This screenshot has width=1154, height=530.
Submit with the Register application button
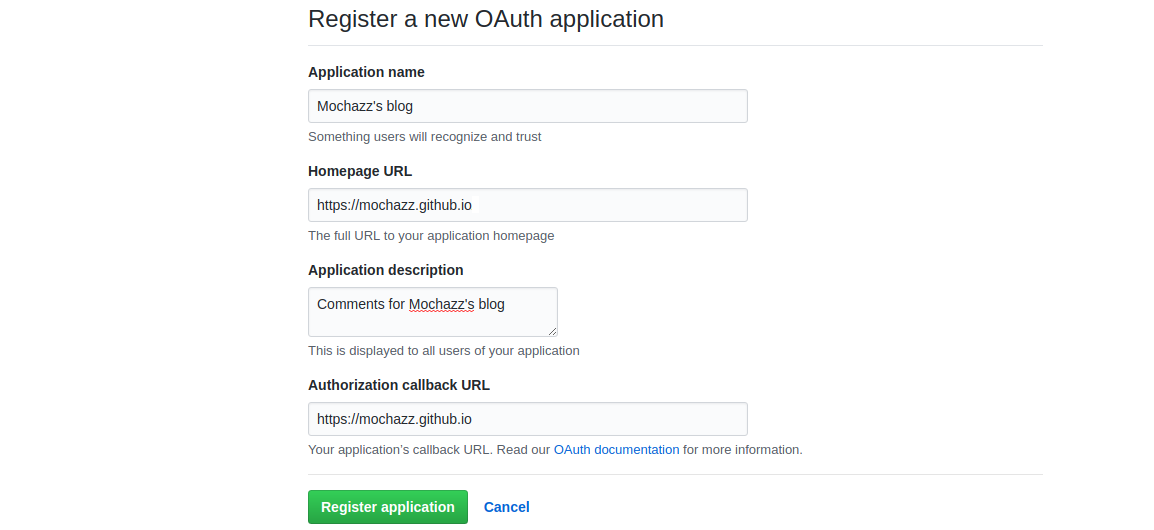coord(388,507)
